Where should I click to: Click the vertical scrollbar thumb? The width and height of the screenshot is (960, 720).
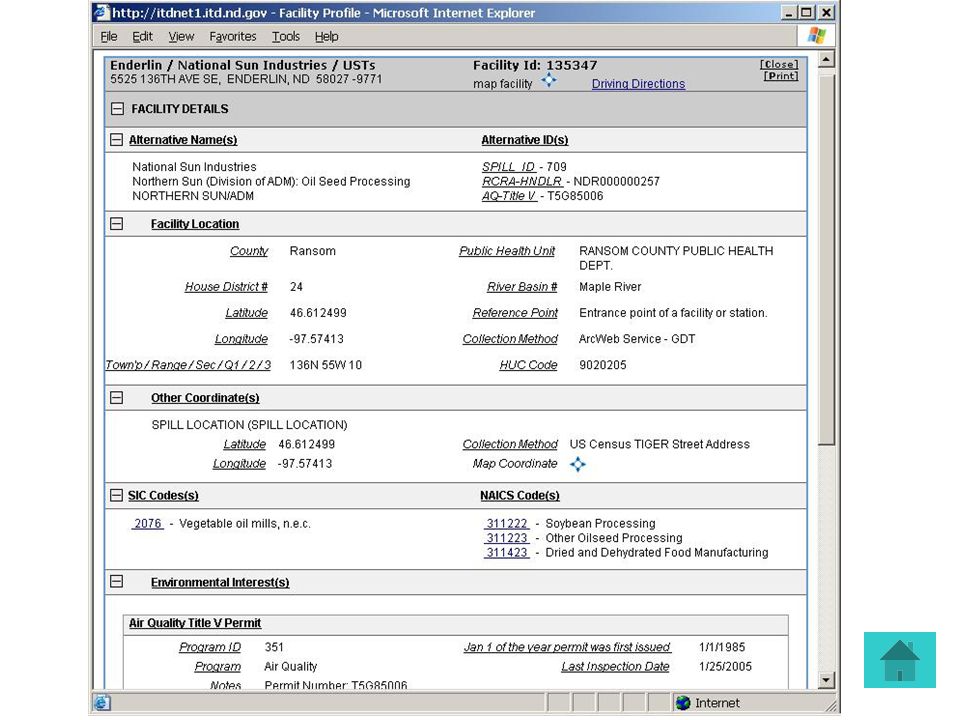click(827, 260)
